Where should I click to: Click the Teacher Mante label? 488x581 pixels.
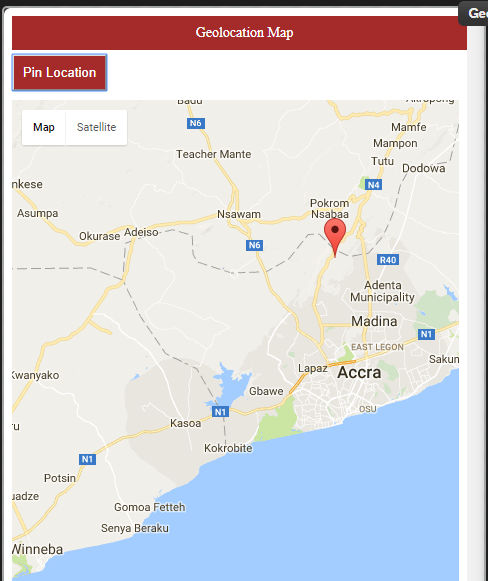[x=214, y=154]
